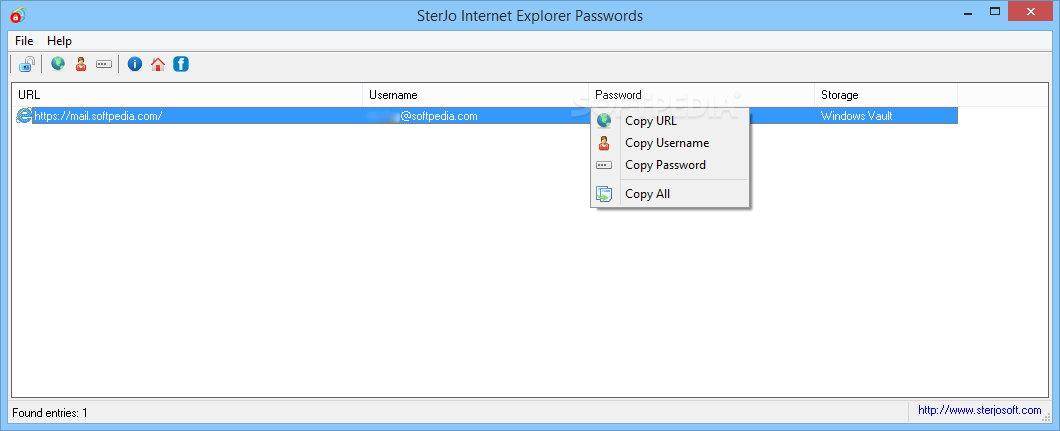Choose Copy Username from context menu

pyautogui.click(x=671, y=143)
